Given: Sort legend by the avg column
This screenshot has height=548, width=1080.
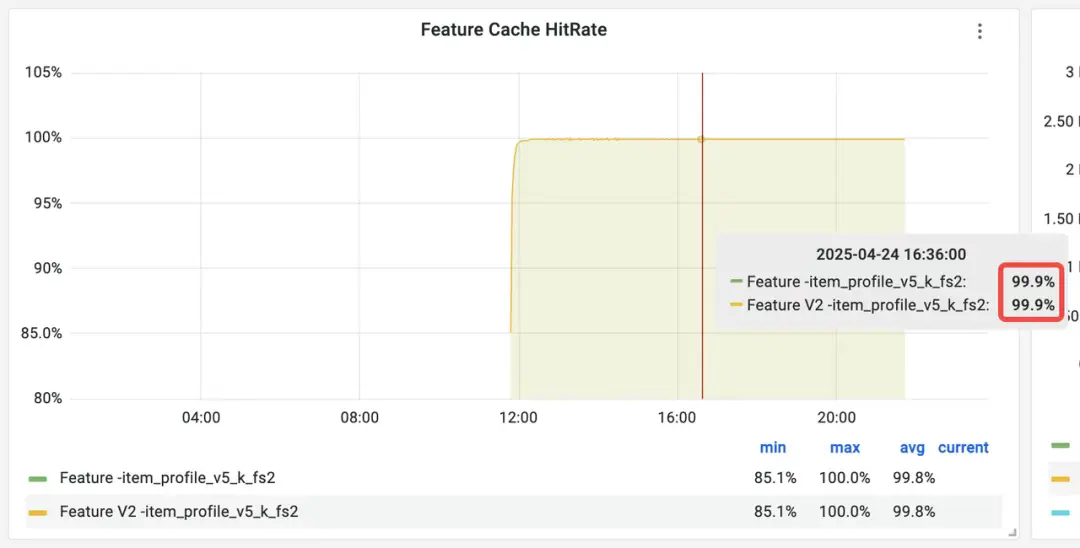Looking at the screenshot, I should click(x=912, y=448).
